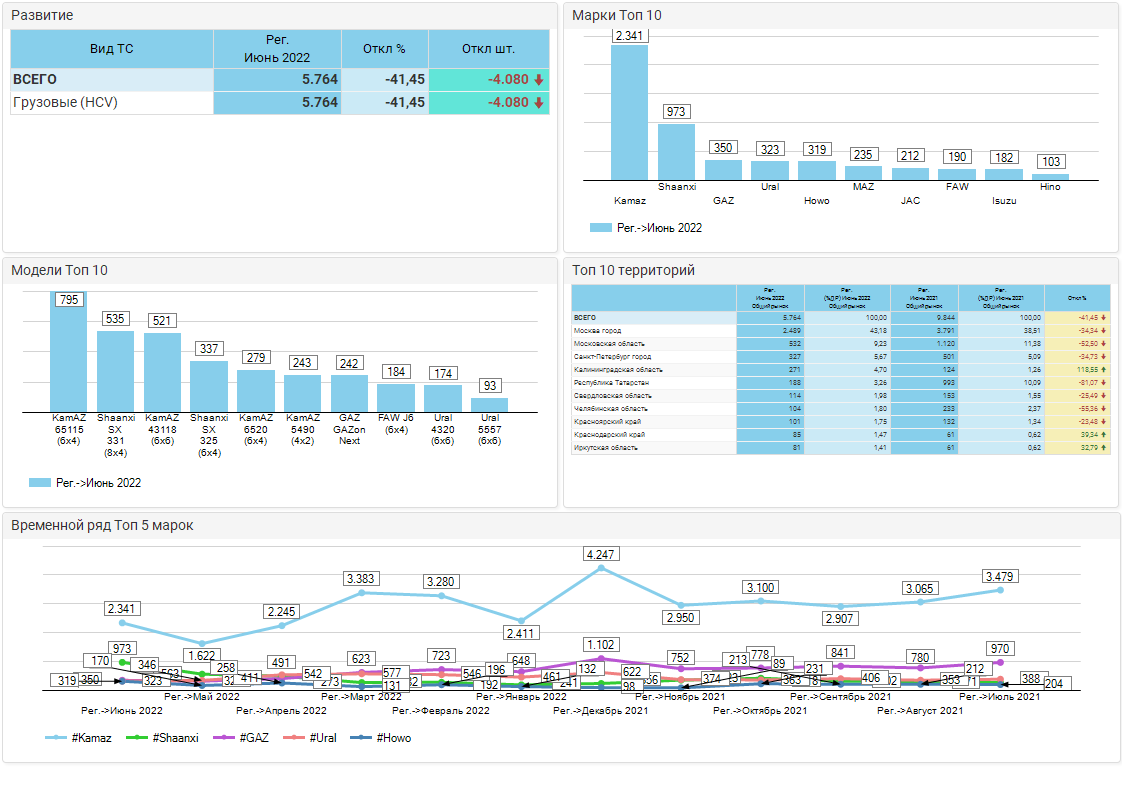Click the Shaanxi SX 331 bar in Модели
Screen dimensions: 1122x793
click(115, 371)
